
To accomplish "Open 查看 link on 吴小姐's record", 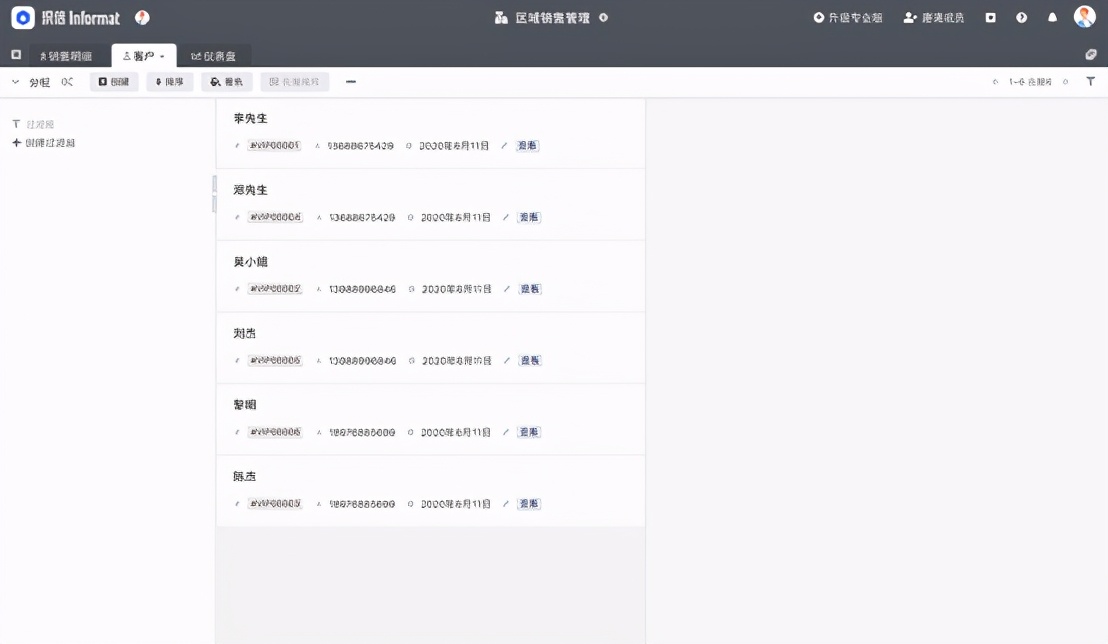I will pos(528,288).
